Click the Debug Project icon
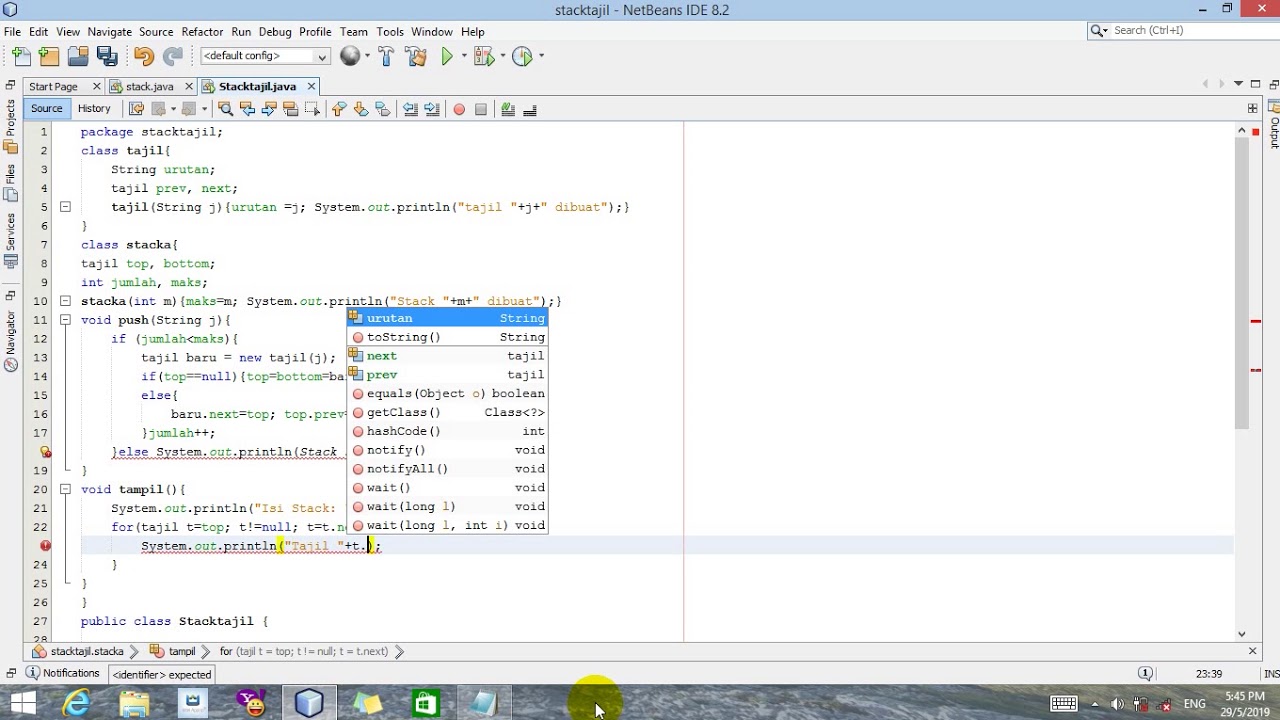 (482, 57)
